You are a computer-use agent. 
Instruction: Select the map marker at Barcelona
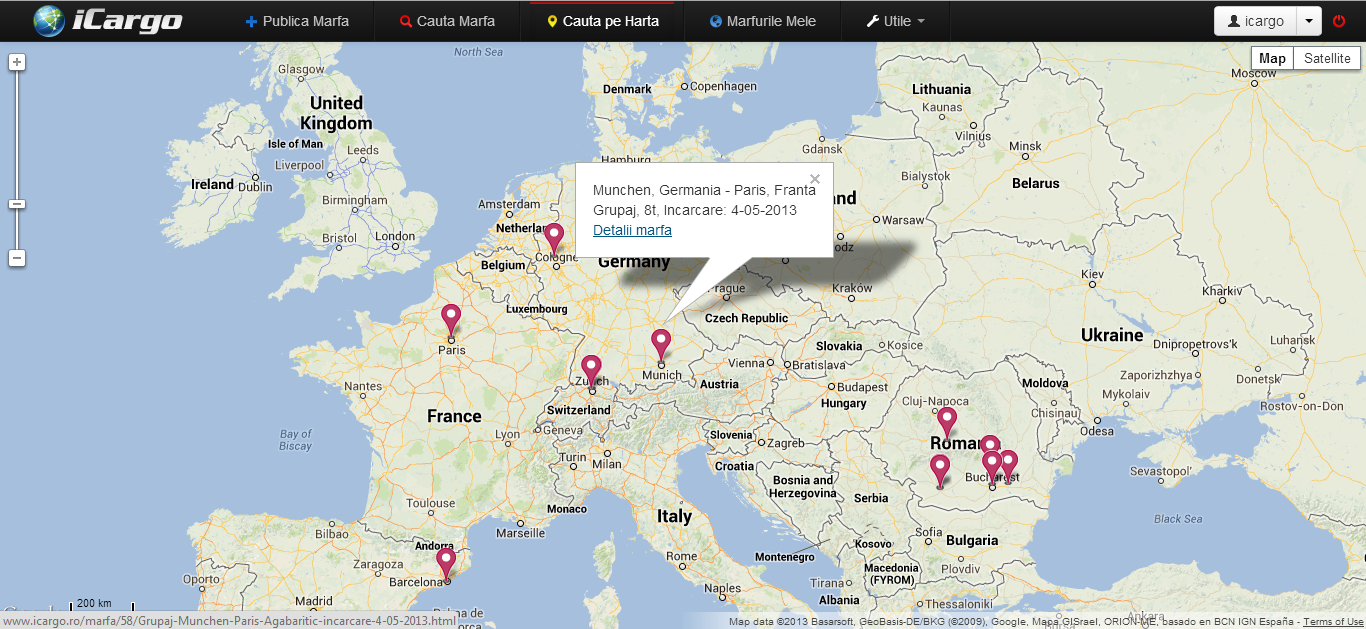click(x=446, y=562)
